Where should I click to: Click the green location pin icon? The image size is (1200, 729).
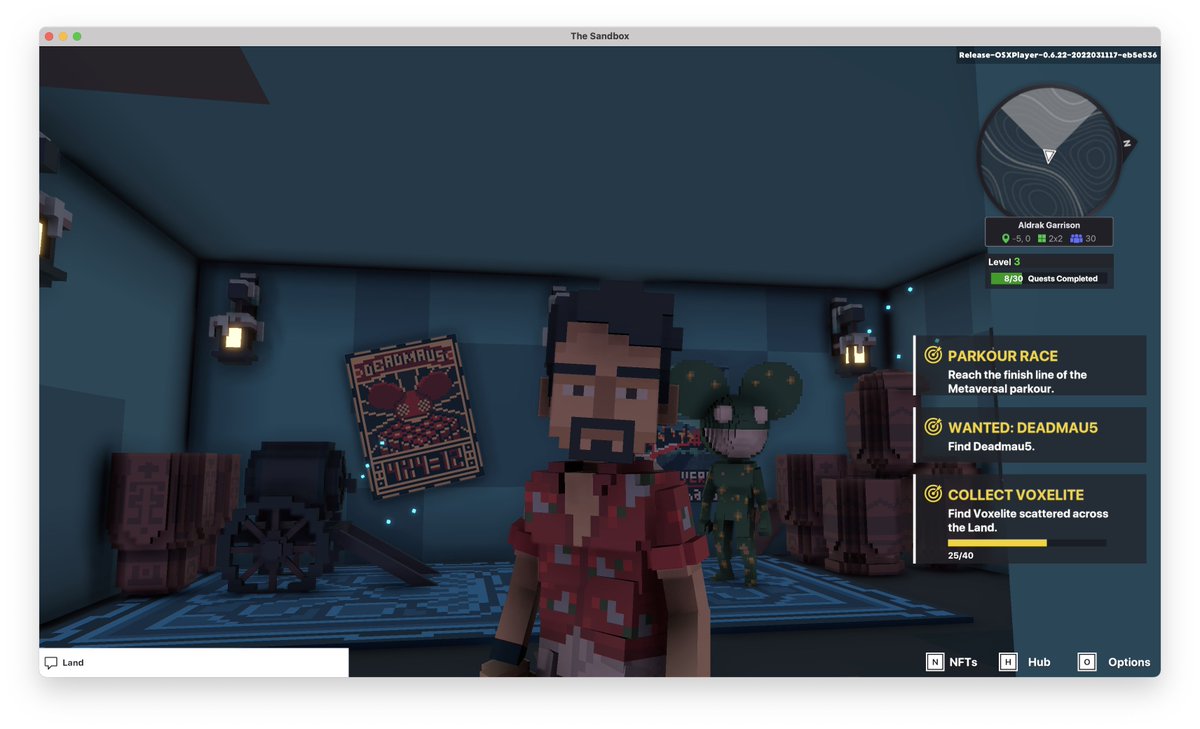[x=1006, y=239]
